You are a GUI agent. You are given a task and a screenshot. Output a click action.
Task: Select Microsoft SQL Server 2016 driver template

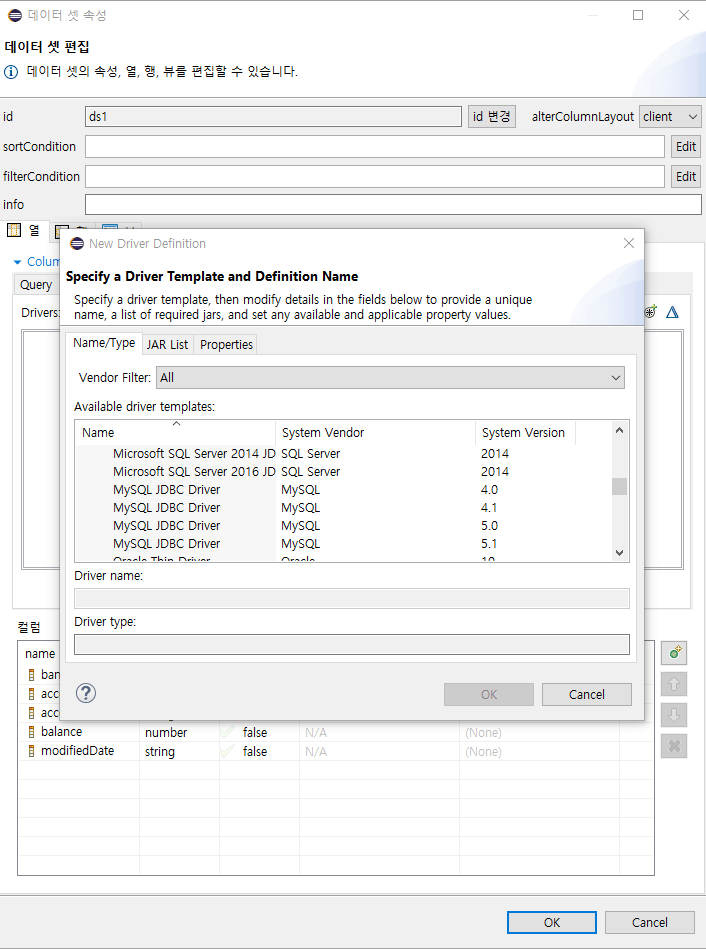tap(193, 471)
